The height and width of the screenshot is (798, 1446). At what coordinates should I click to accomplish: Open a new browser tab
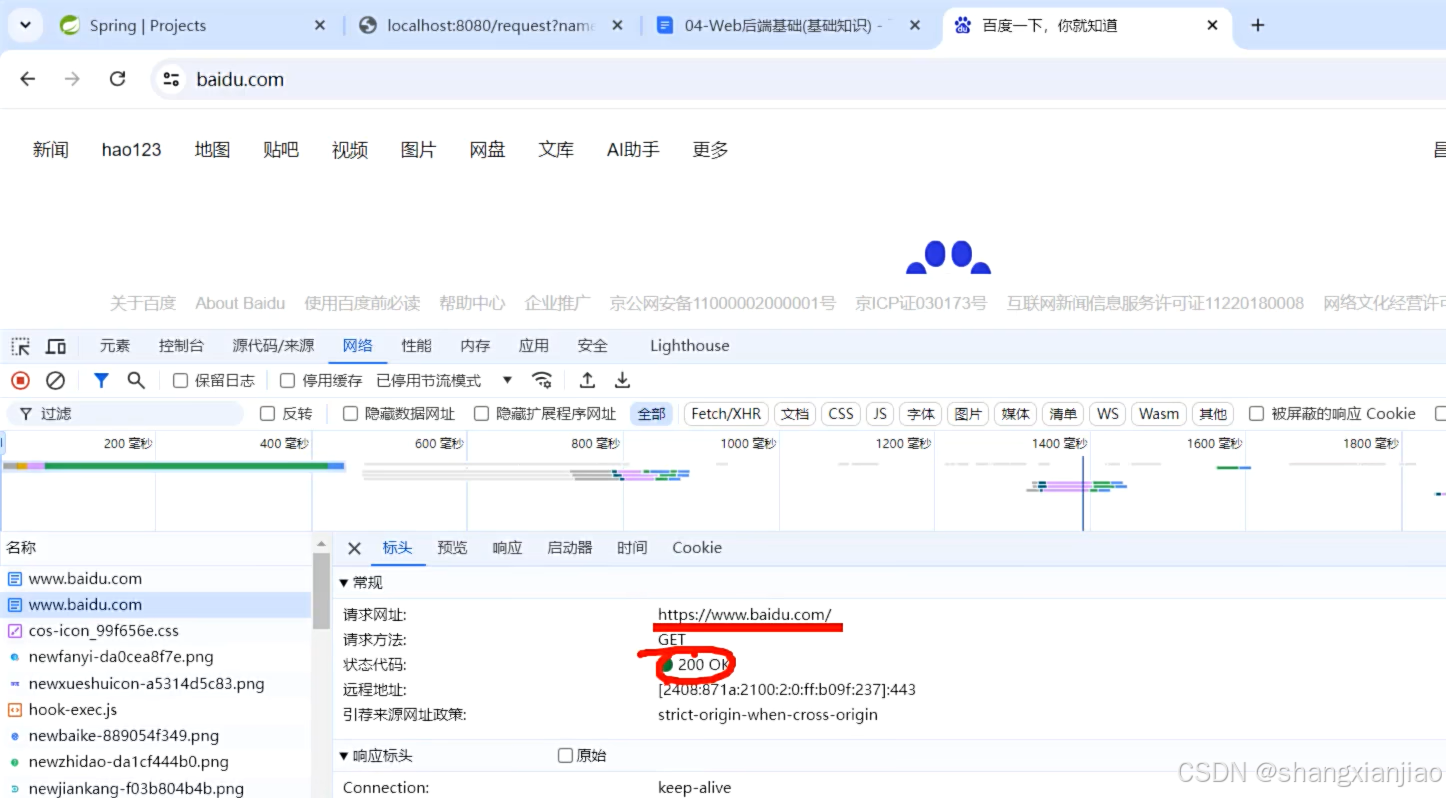point(1258,25)
